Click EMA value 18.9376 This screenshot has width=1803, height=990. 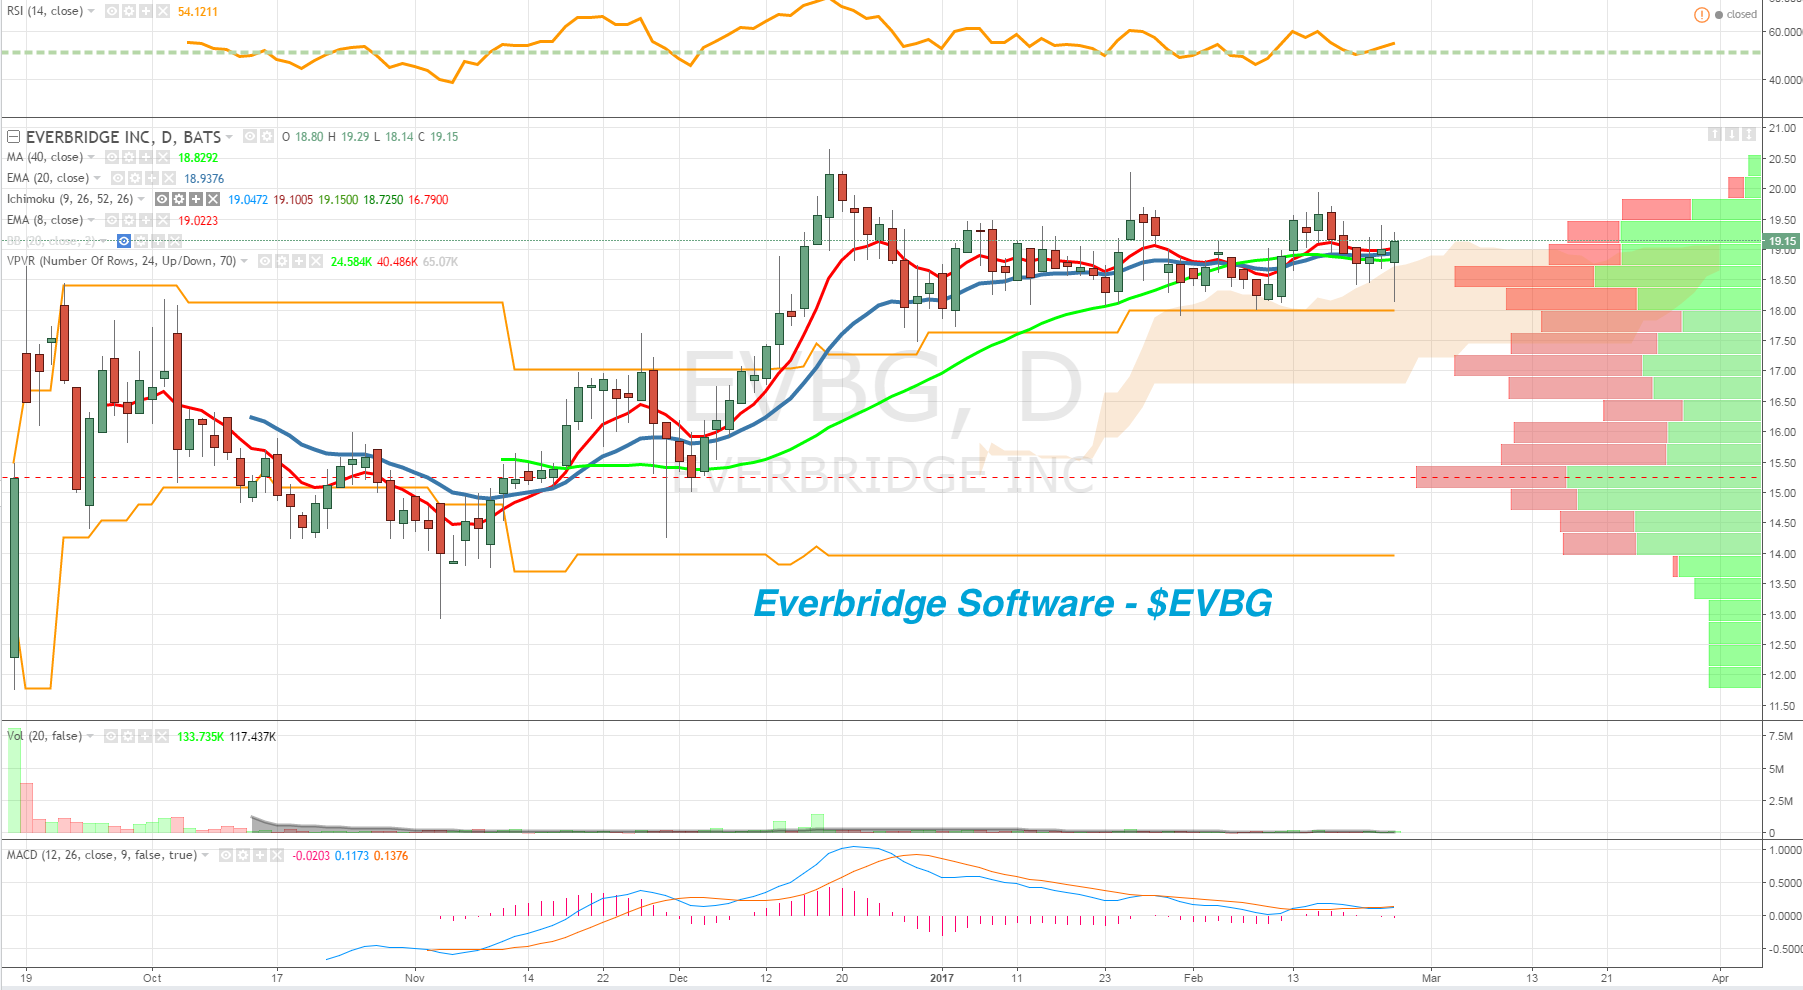pos(204,178)
